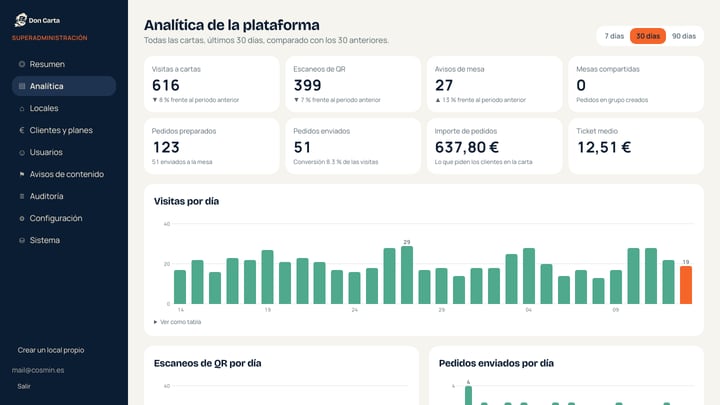Click the Usuarios sidebar icon

(22, 152)
